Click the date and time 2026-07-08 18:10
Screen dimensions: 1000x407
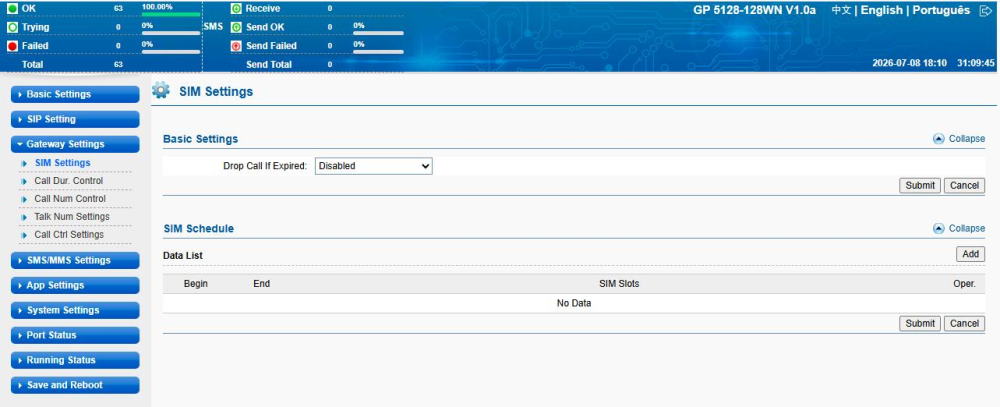coord(909,63)
